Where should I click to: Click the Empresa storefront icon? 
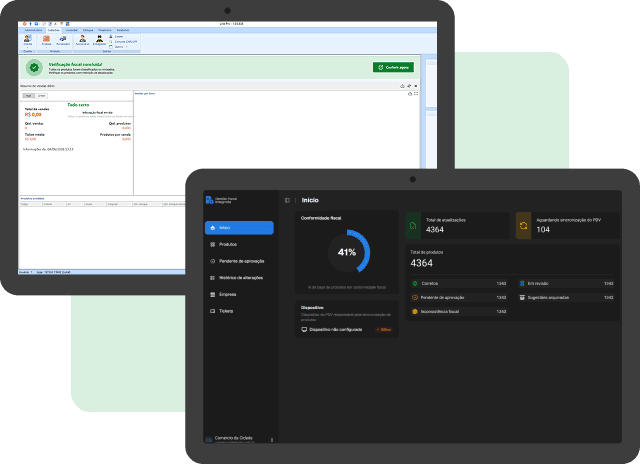212,295
